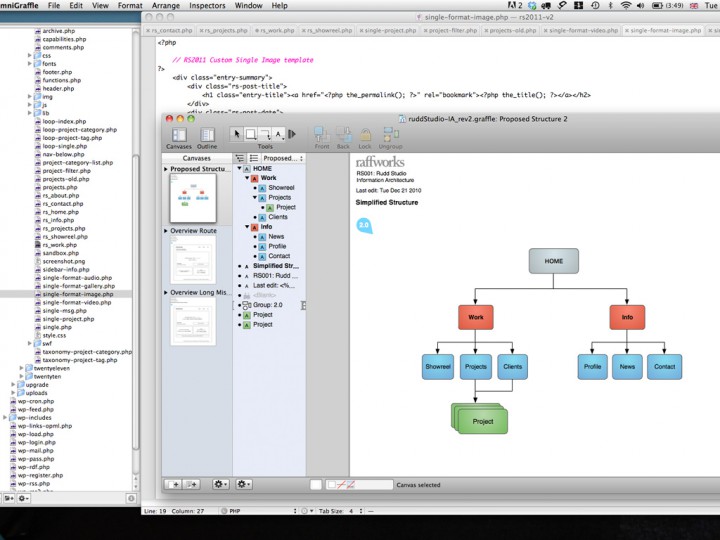Expand the css folder in project drawer
The width and height of the screenshot is (720, 540).
30,56
